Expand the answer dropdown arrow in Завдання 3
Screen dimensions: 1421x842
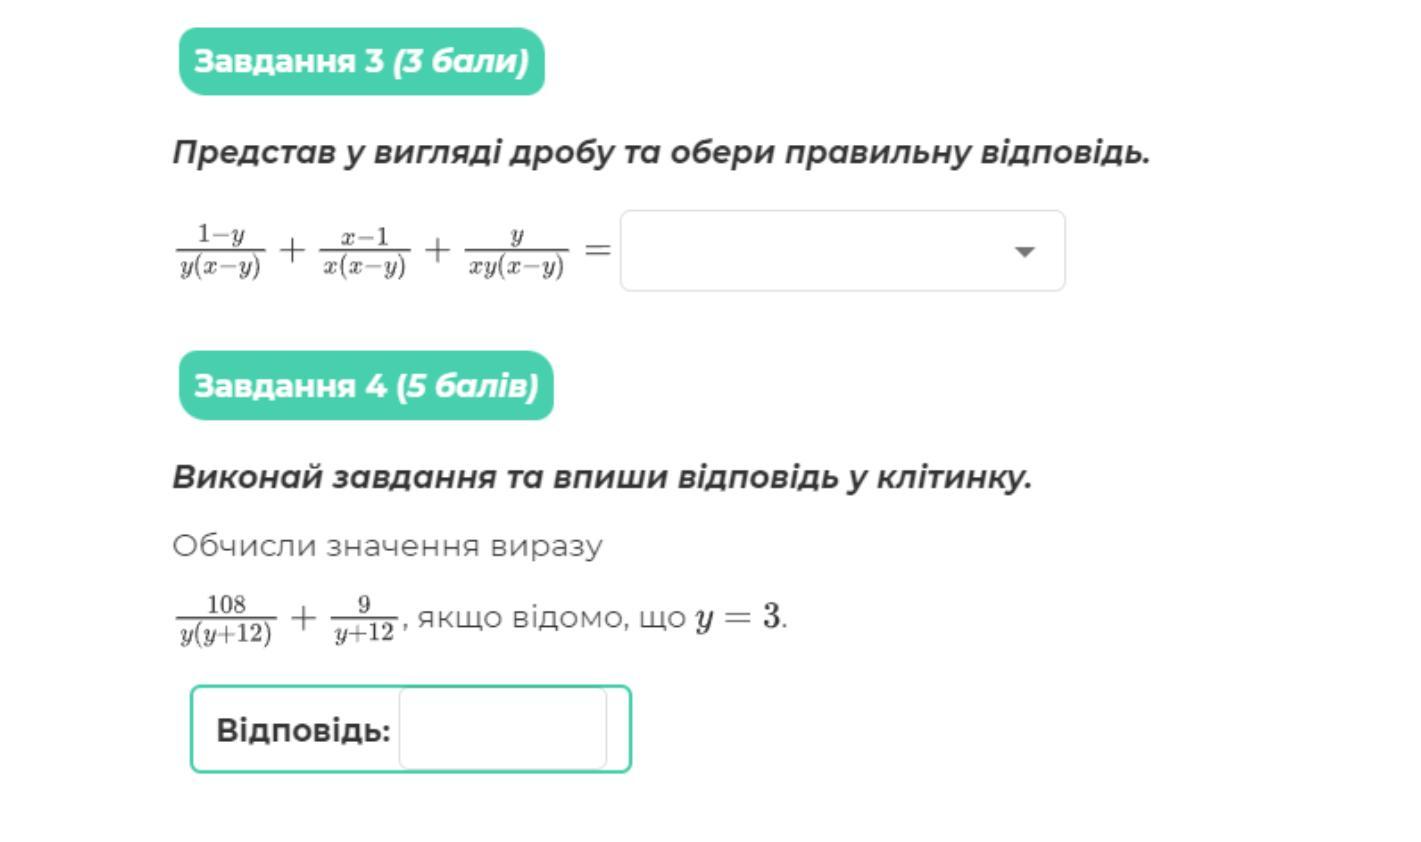(x=1024, y=252)
